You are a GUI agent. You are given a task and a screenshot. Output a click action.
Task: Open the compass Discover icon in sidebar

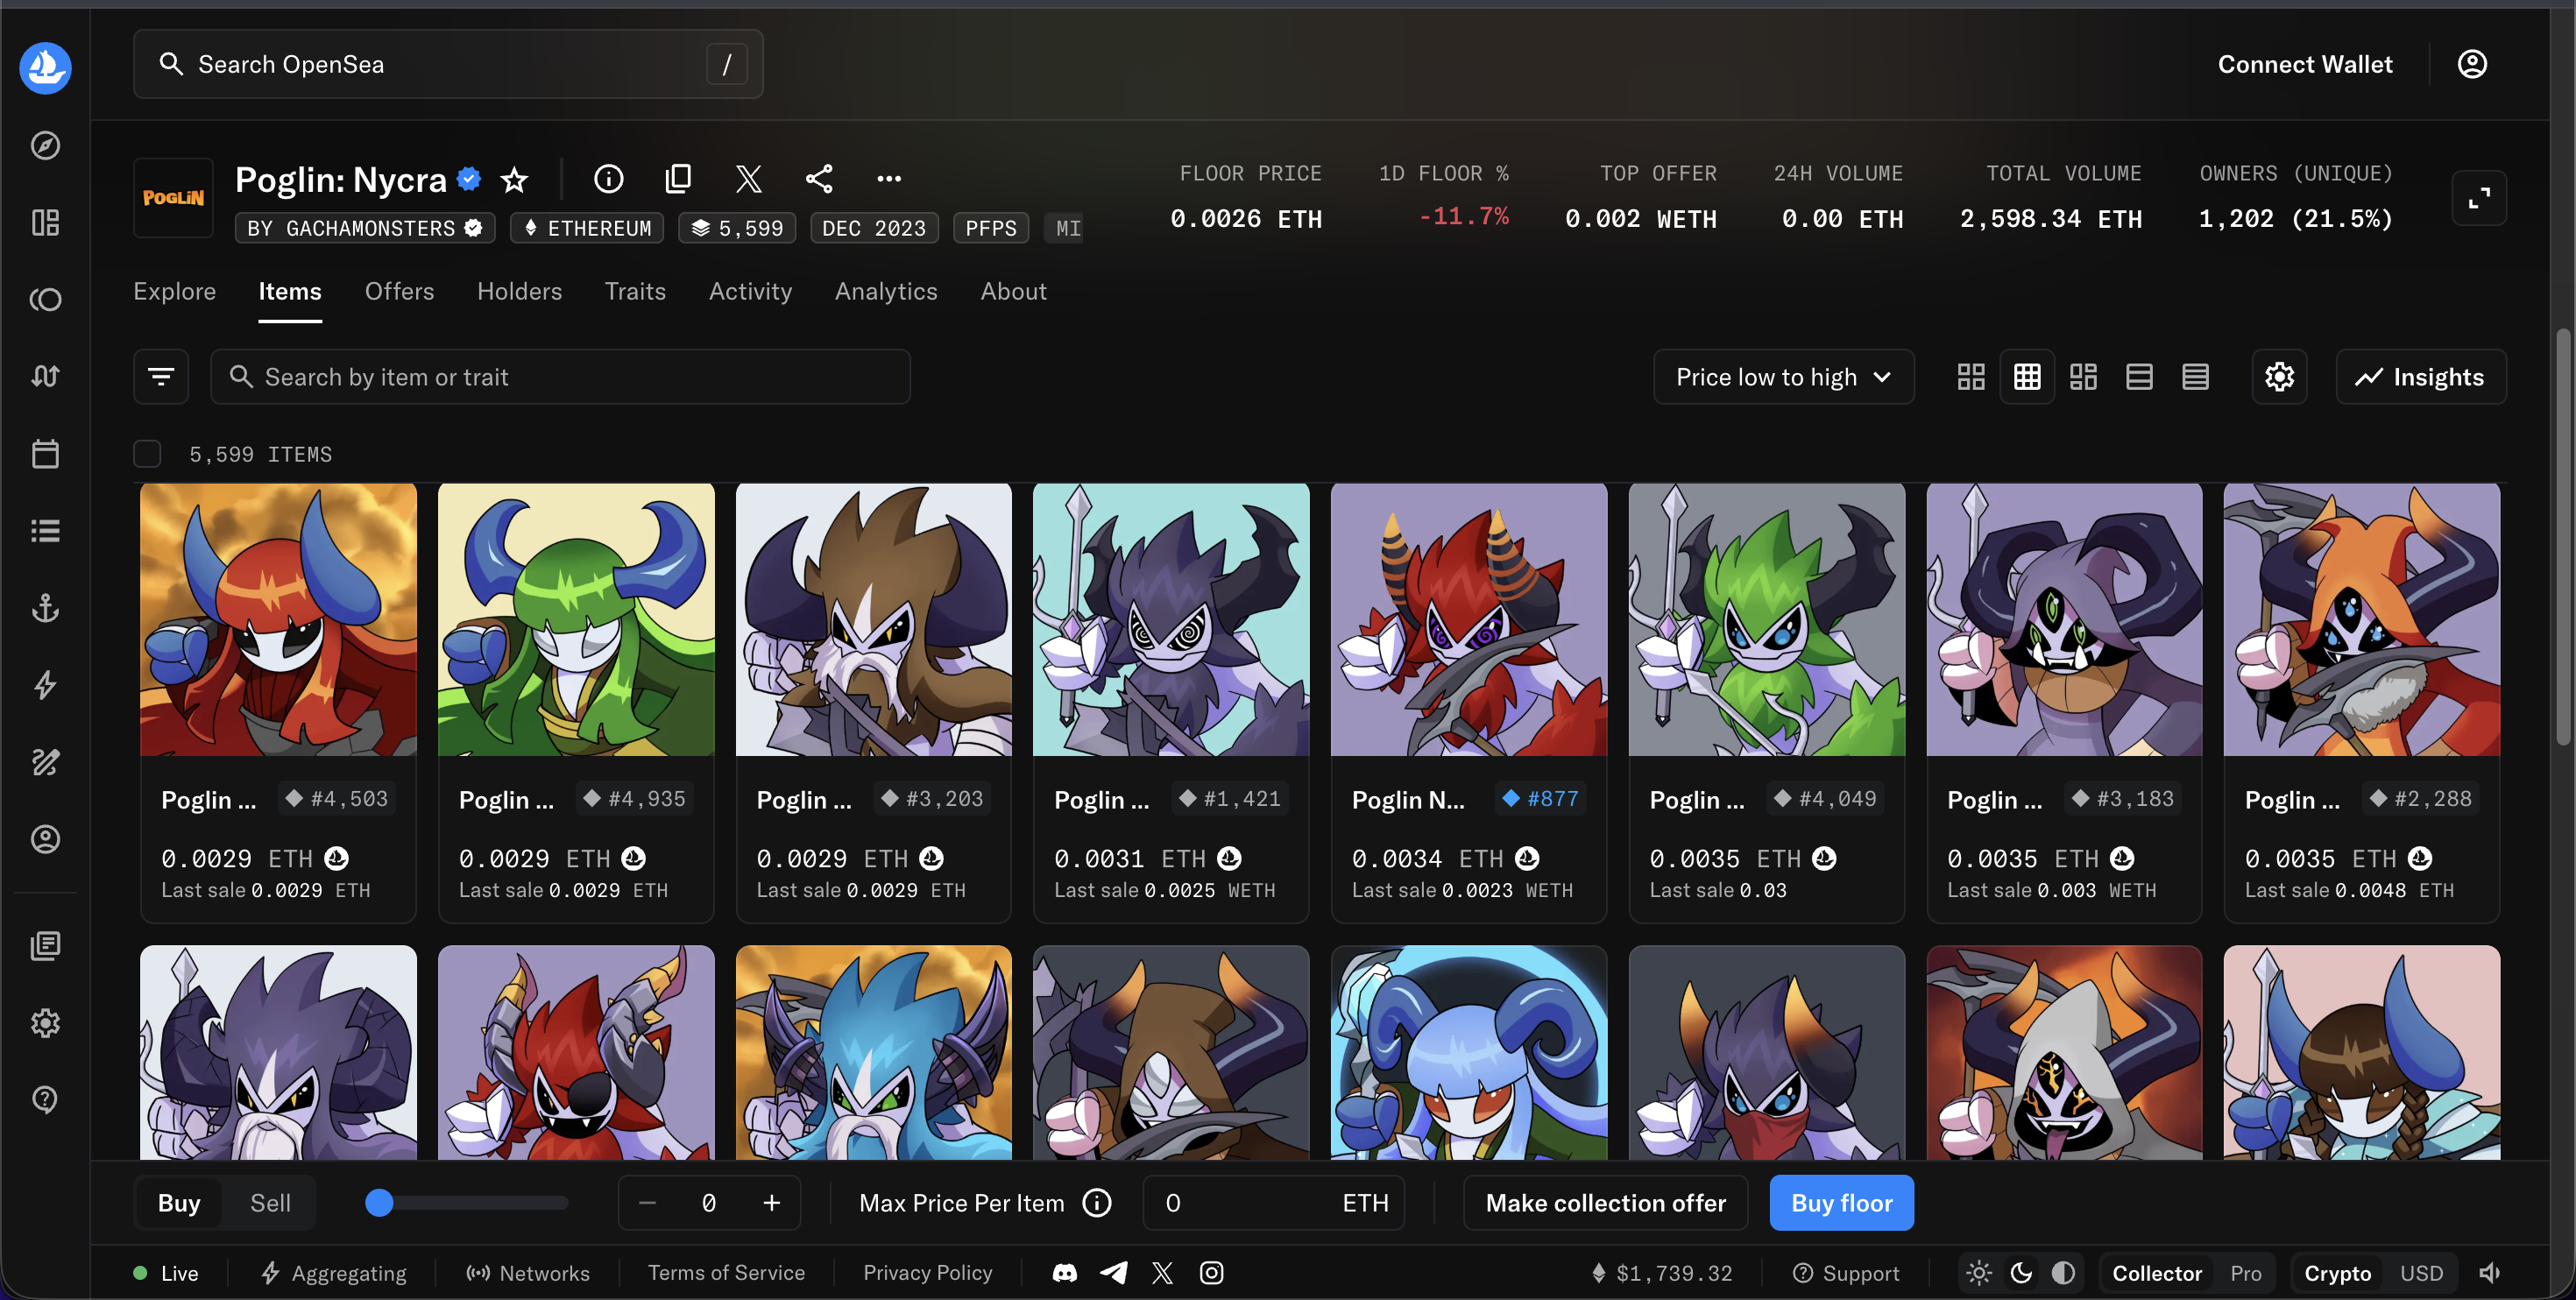(45, 146)
